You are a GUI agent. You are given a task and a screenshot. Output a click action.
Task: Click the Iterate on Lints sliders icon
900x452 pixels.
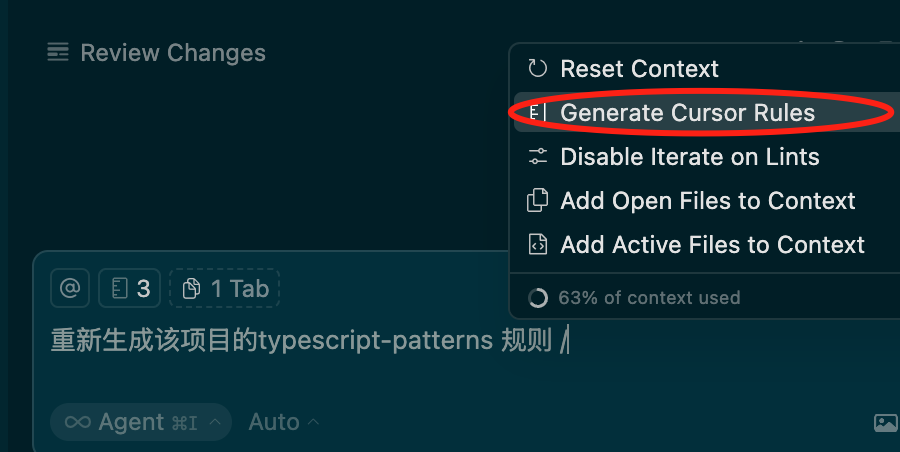[538, 157]
